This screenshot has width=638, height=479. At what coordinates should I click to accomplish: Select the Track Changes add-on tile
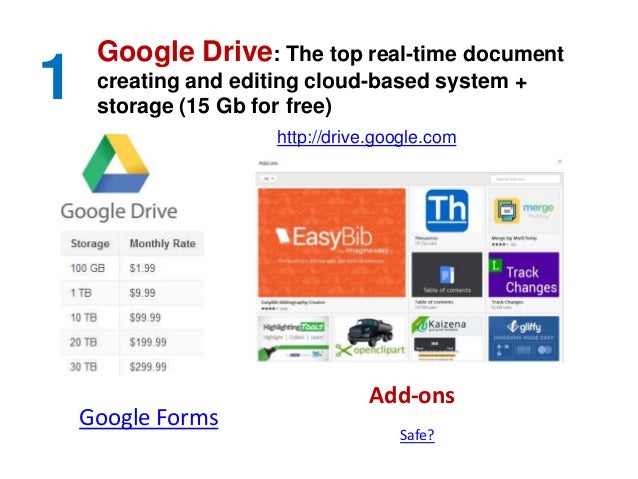524,275
